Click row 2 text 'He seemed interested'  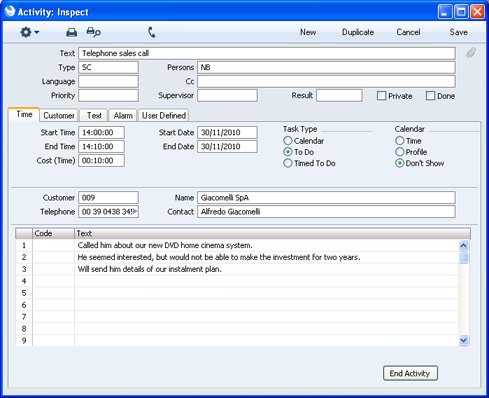219,257
